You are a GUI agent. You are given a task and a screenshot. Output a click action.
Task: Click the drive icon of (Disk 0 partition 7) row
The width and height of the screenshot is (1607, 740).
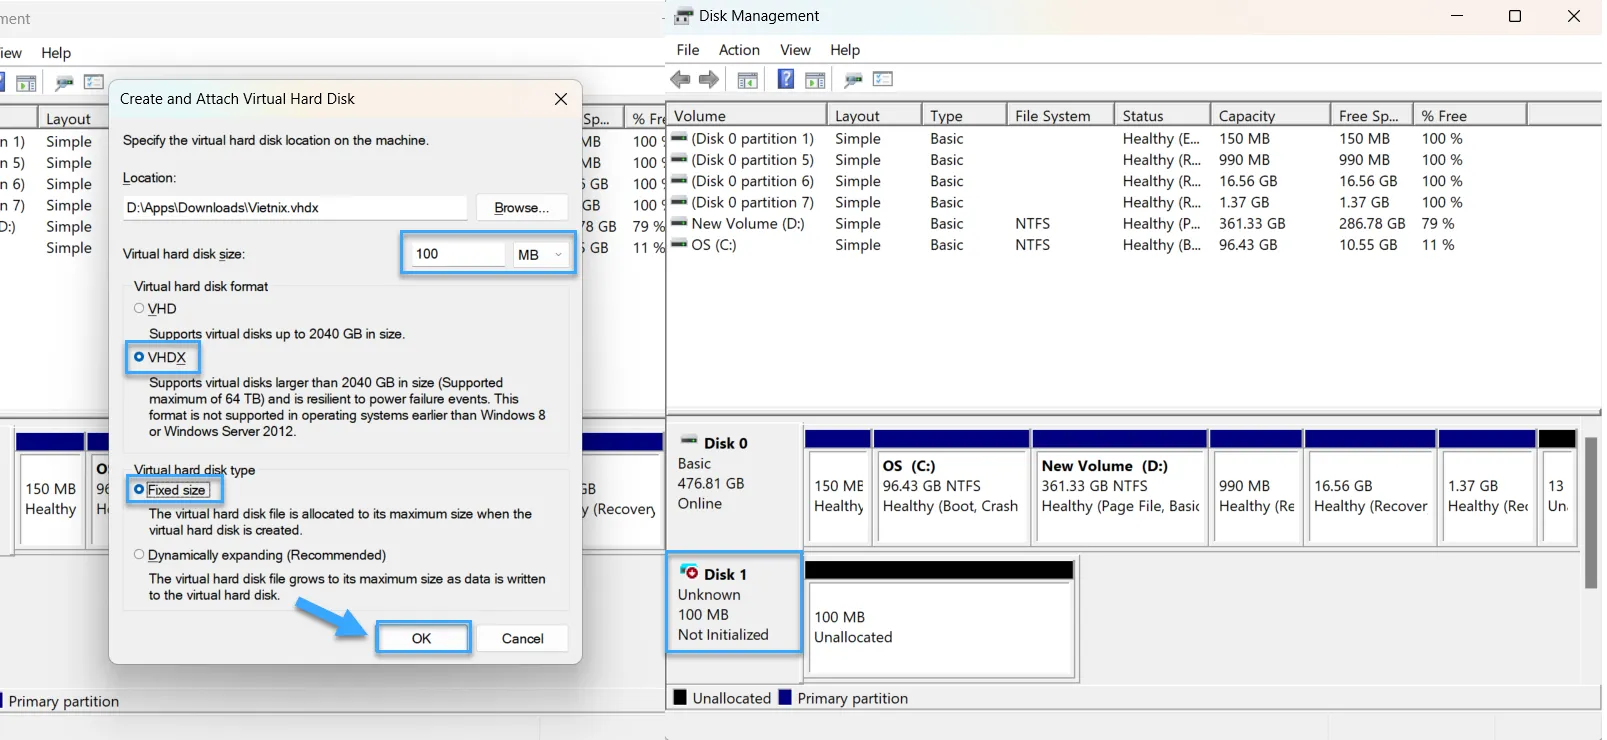tap(680, 202)
